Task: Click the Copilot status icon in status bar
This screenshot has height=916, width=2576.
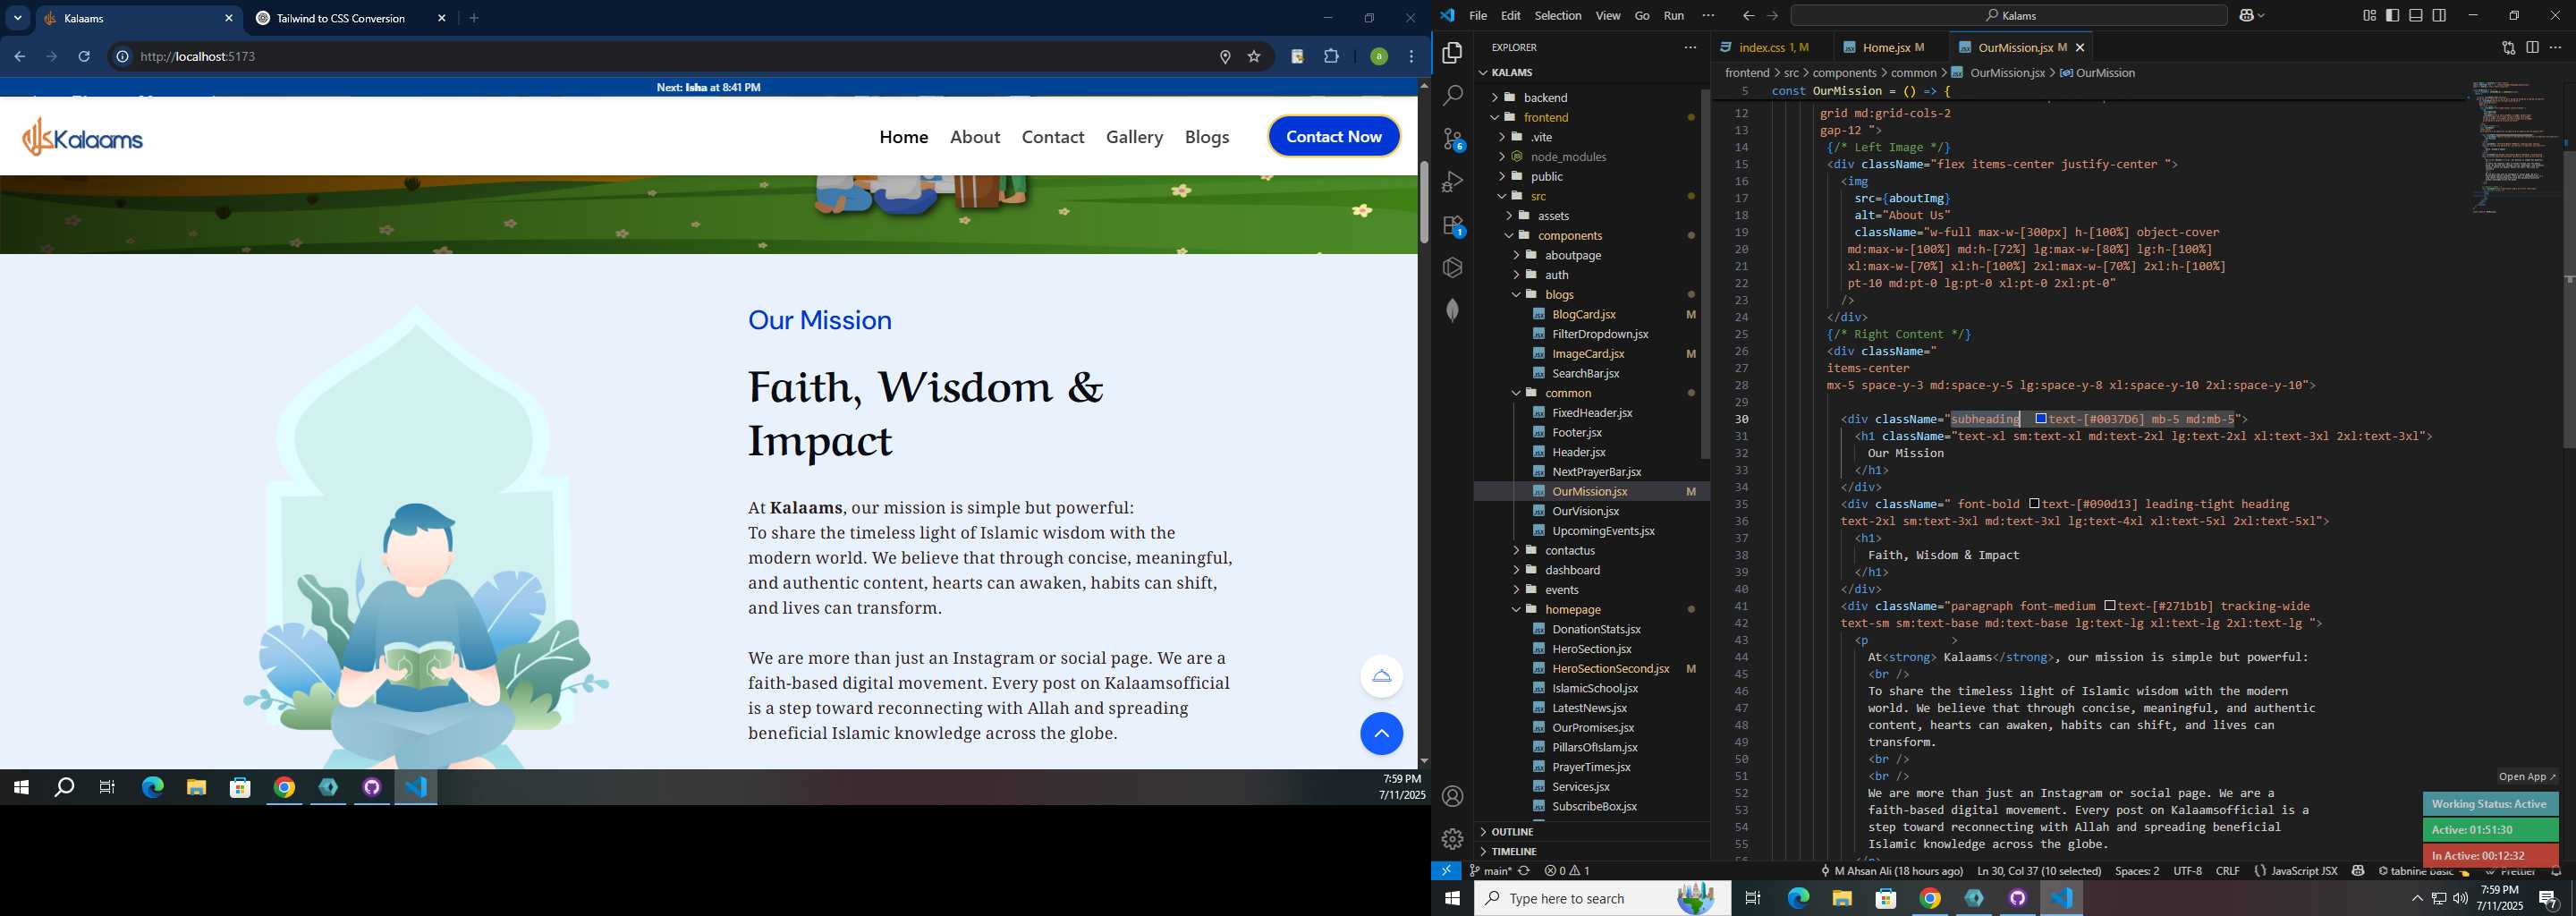Action: [x=2358, y=871]
